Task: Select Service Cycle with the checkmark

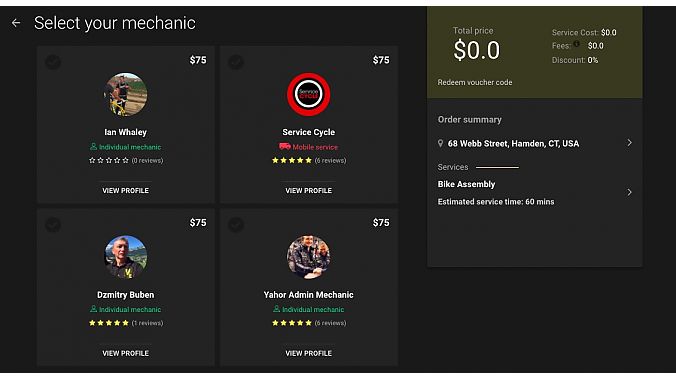Action: point(236,62)
